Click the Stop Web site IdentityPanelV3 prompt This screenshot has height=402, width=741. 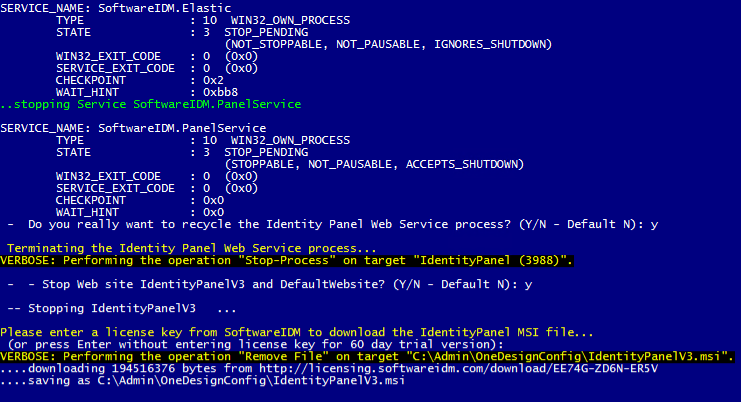click(263, 284)
